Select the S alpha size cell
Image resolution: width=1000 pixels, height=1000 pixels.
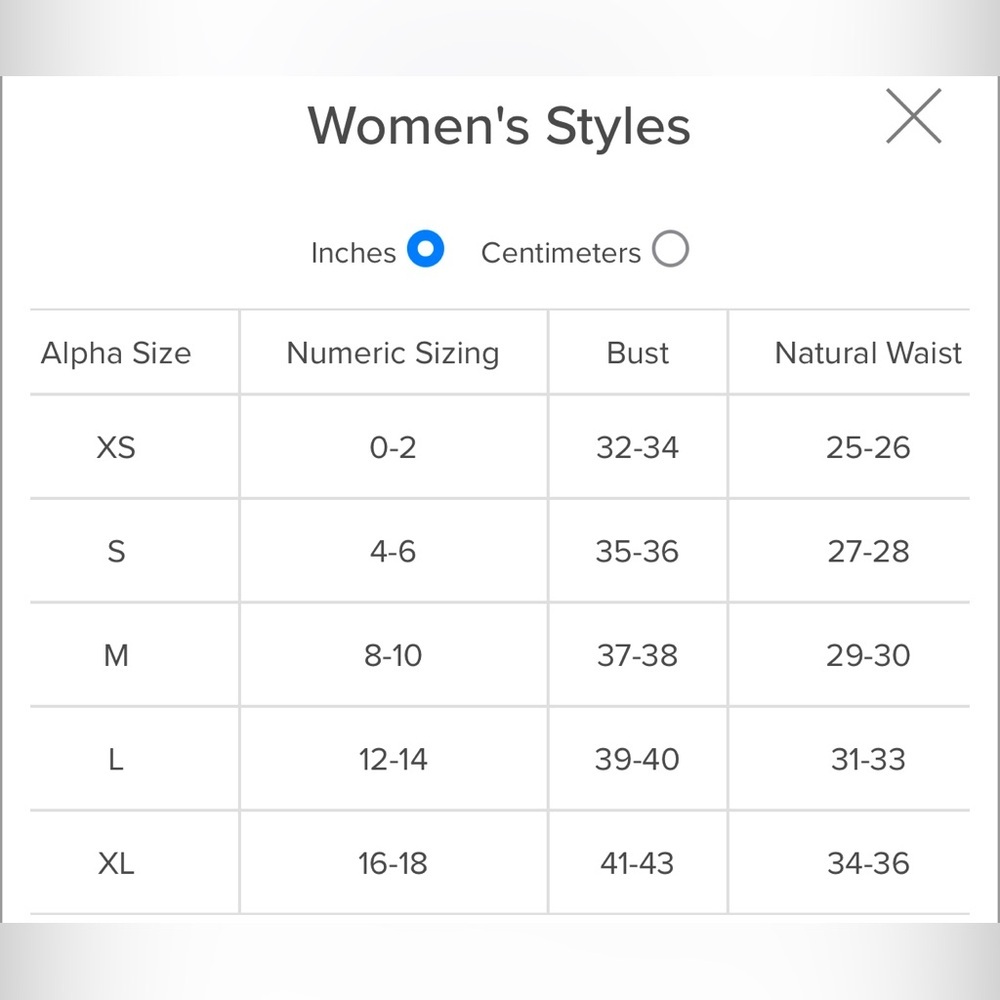pyautogui.click(x=116, y=551)
